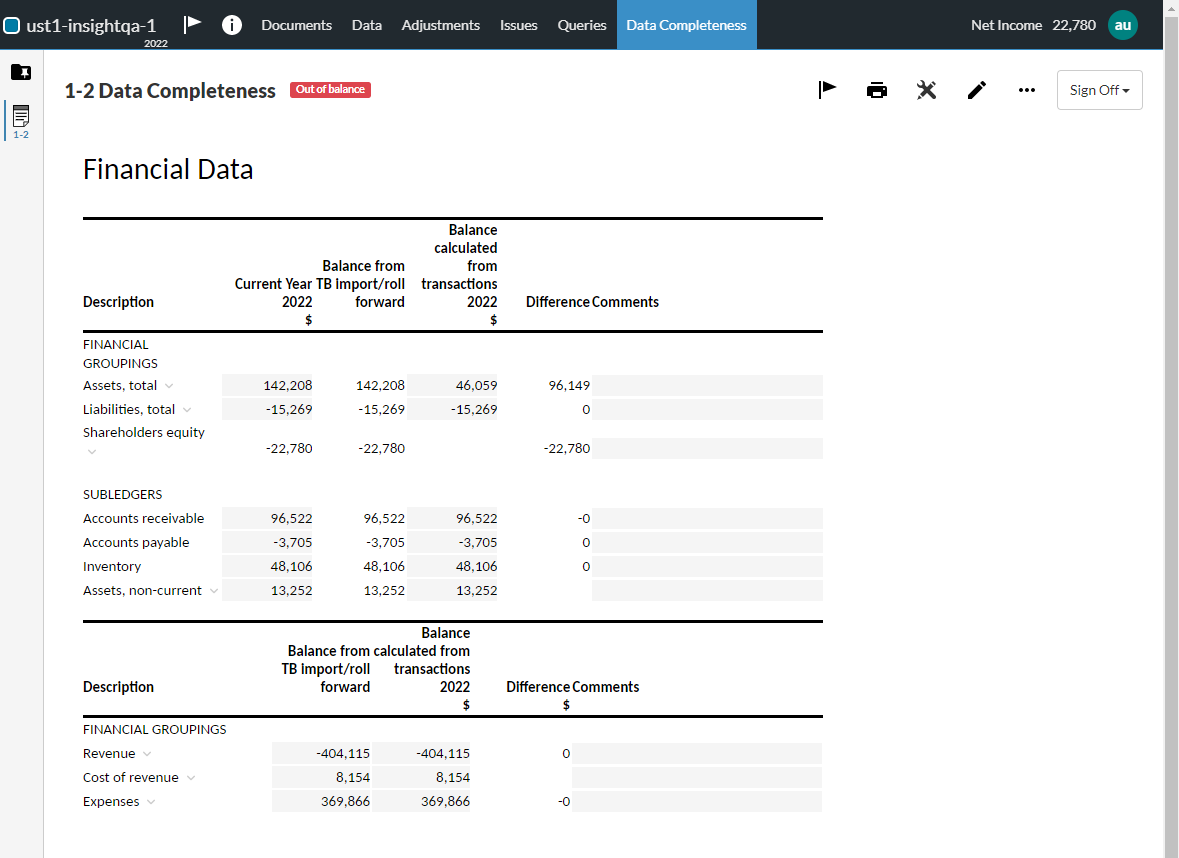
Task: Open the more options ellipsis menu
Action: (1026, 90)
